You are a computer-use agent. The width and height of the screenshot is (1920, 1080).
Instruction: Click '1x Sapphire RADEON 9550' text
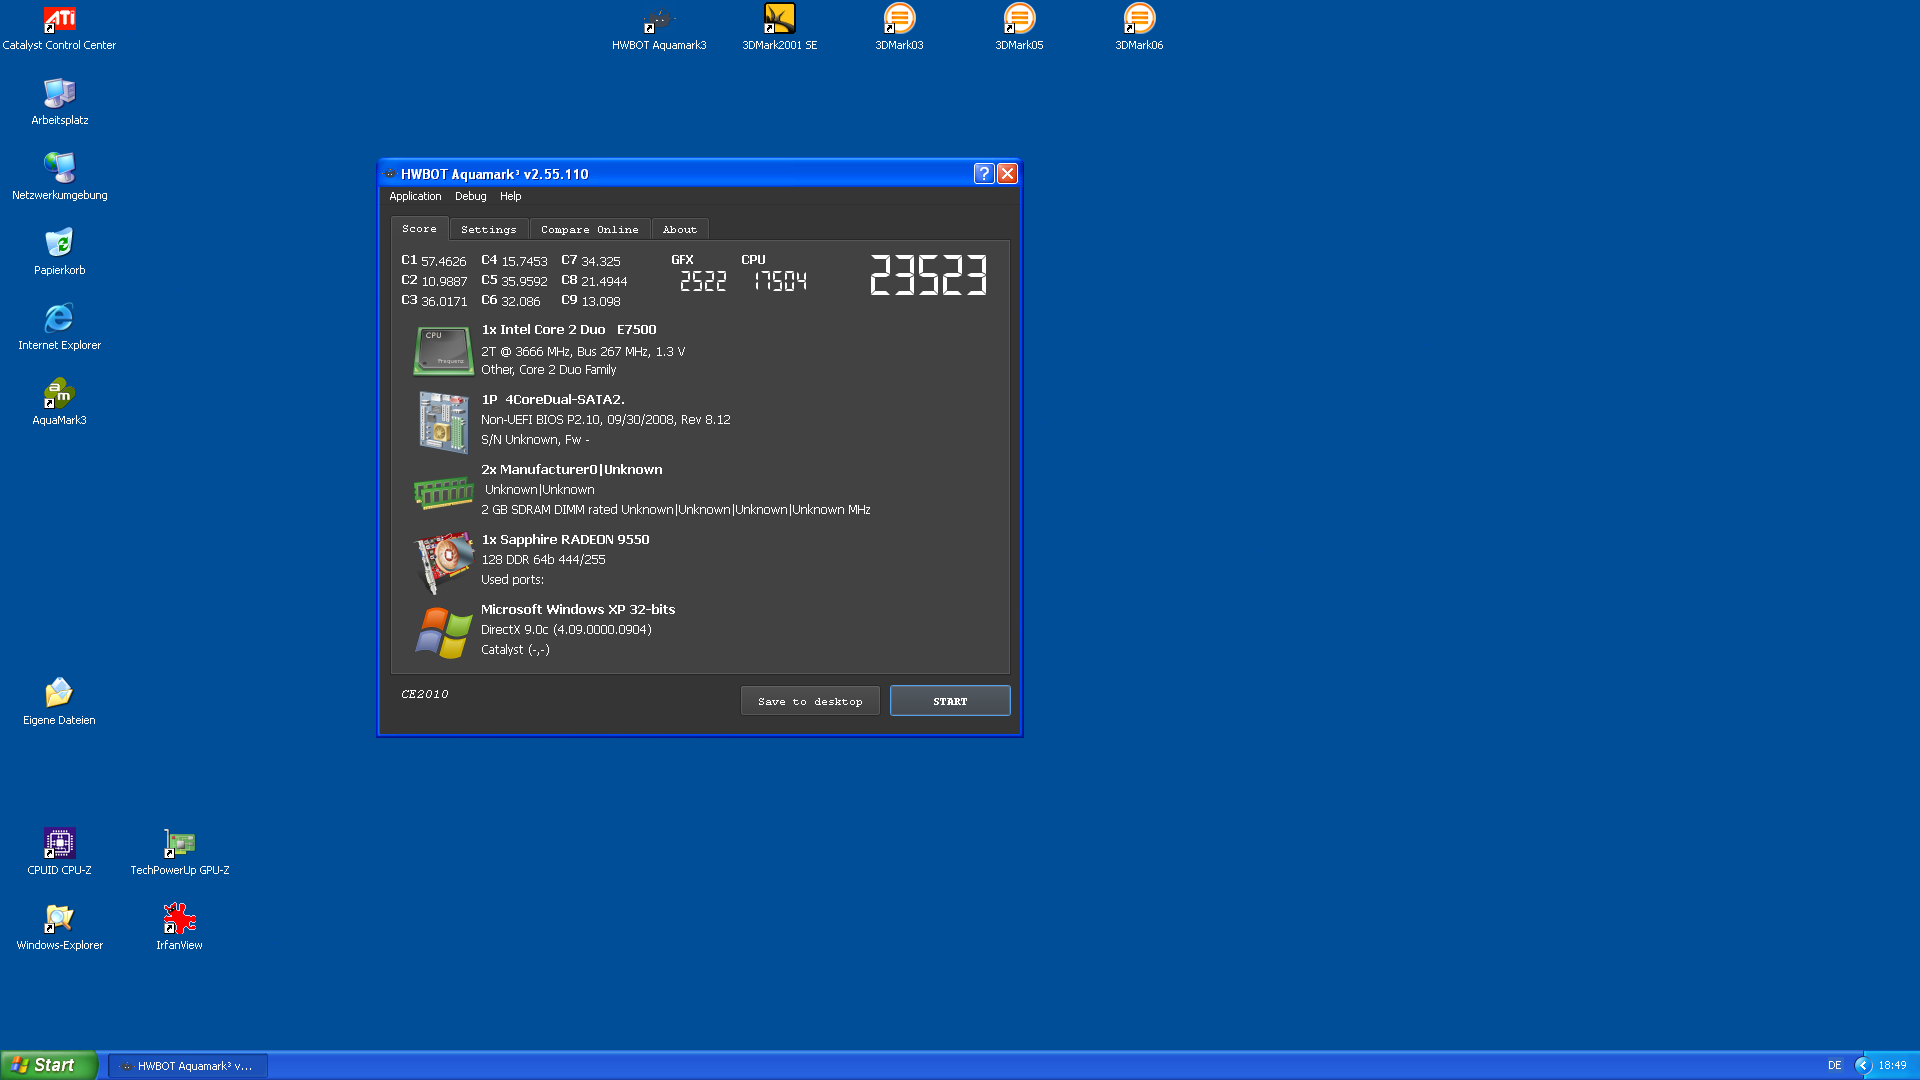click(x=565, y=539)
